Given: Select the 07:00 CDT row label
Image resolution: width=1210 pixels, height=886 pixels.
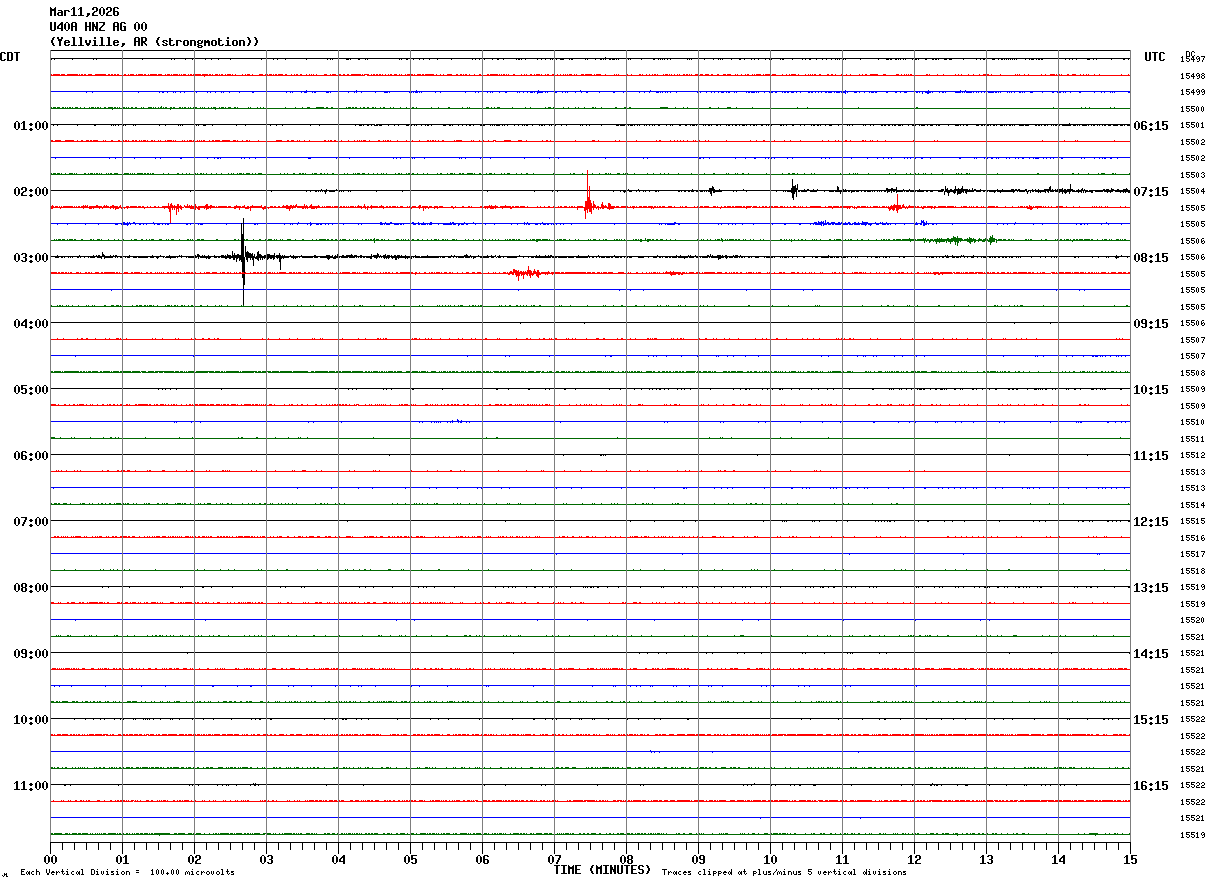Looking at the screenshot, I should (31, 522).
